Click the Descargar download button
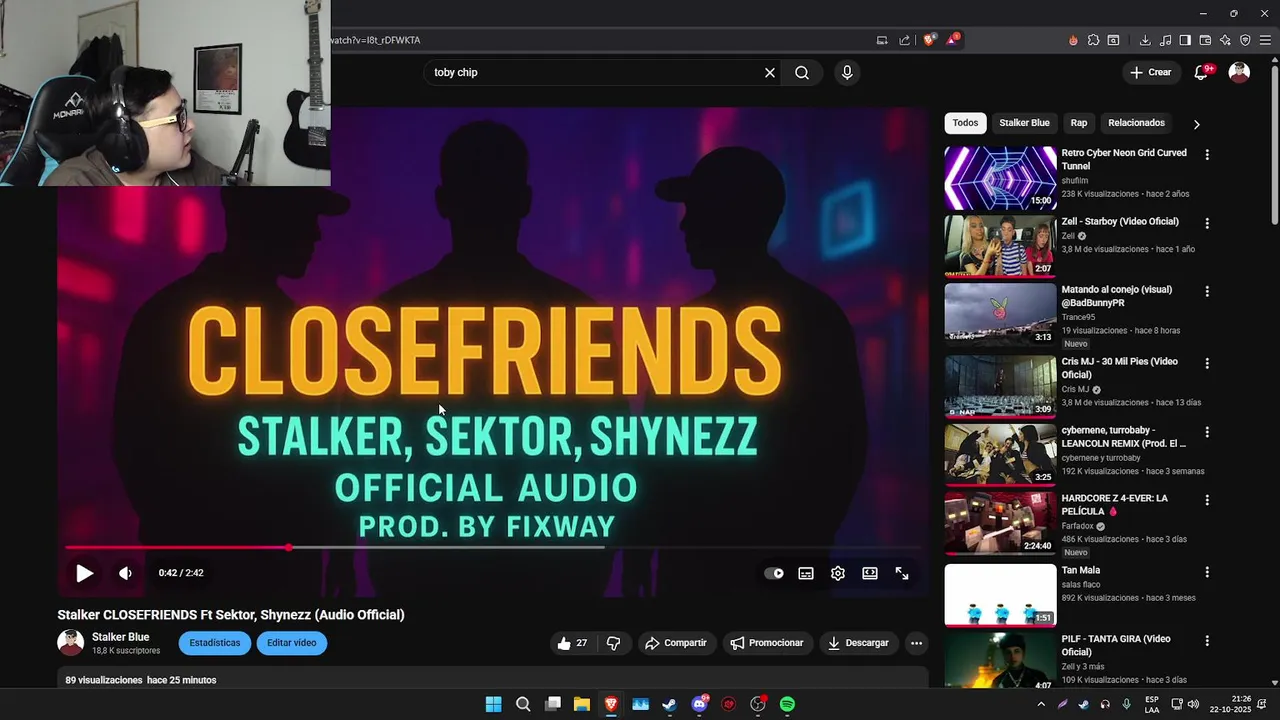Screen dimensions: 1280x720 (858, 643)
